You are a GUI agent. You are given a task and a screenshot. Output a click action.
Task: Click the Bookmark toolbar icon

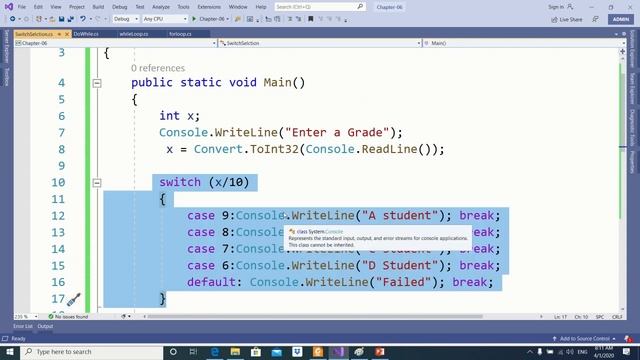(311, 19)
